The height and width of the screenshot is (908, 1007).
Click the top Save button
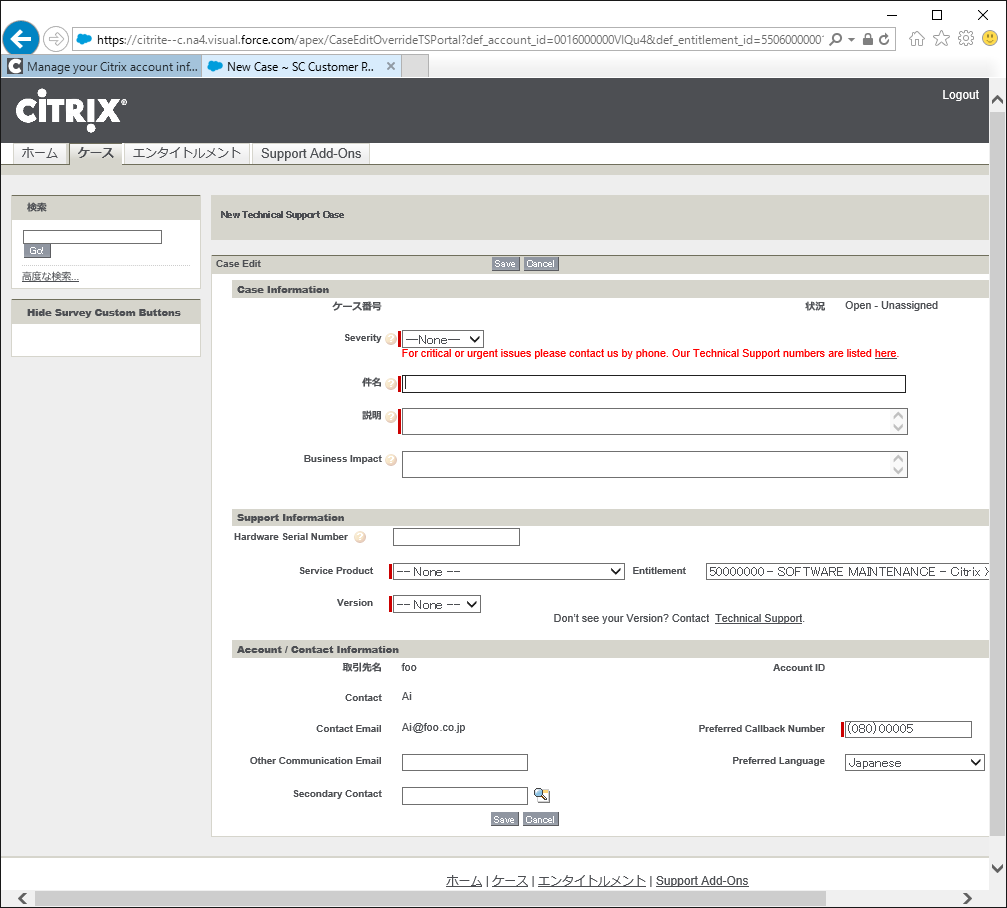505,264
